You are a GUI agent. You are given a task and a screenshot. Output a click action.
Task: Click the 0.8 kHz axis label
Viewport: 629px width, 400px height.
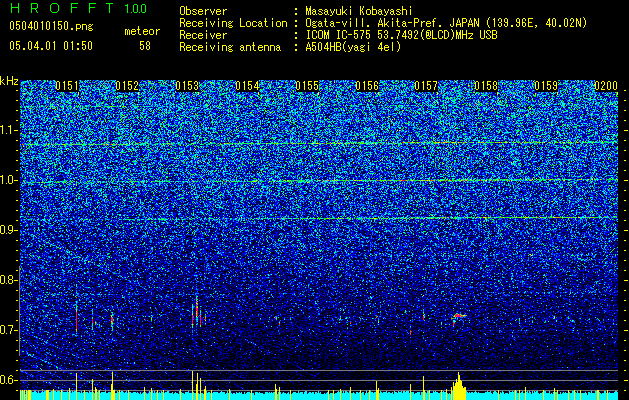point(9,280)
